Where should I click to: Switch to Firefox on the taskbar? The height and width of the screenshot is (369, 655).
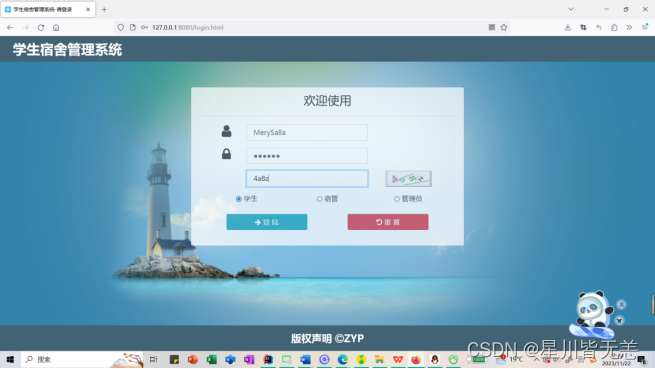point(416,359)
